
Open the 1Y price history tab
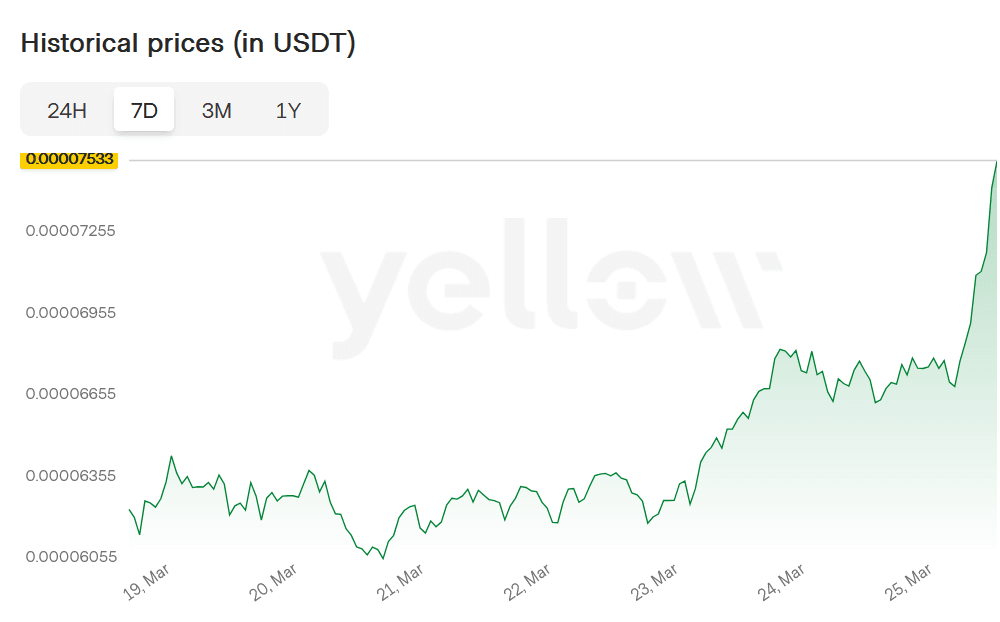tap(288, 110)
